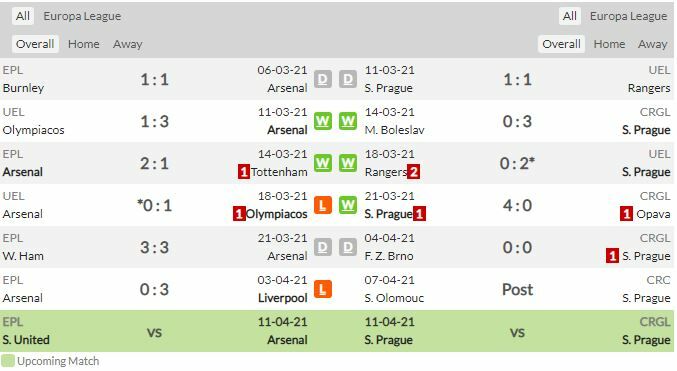Switch right panel to Away matches

point(652,44)
